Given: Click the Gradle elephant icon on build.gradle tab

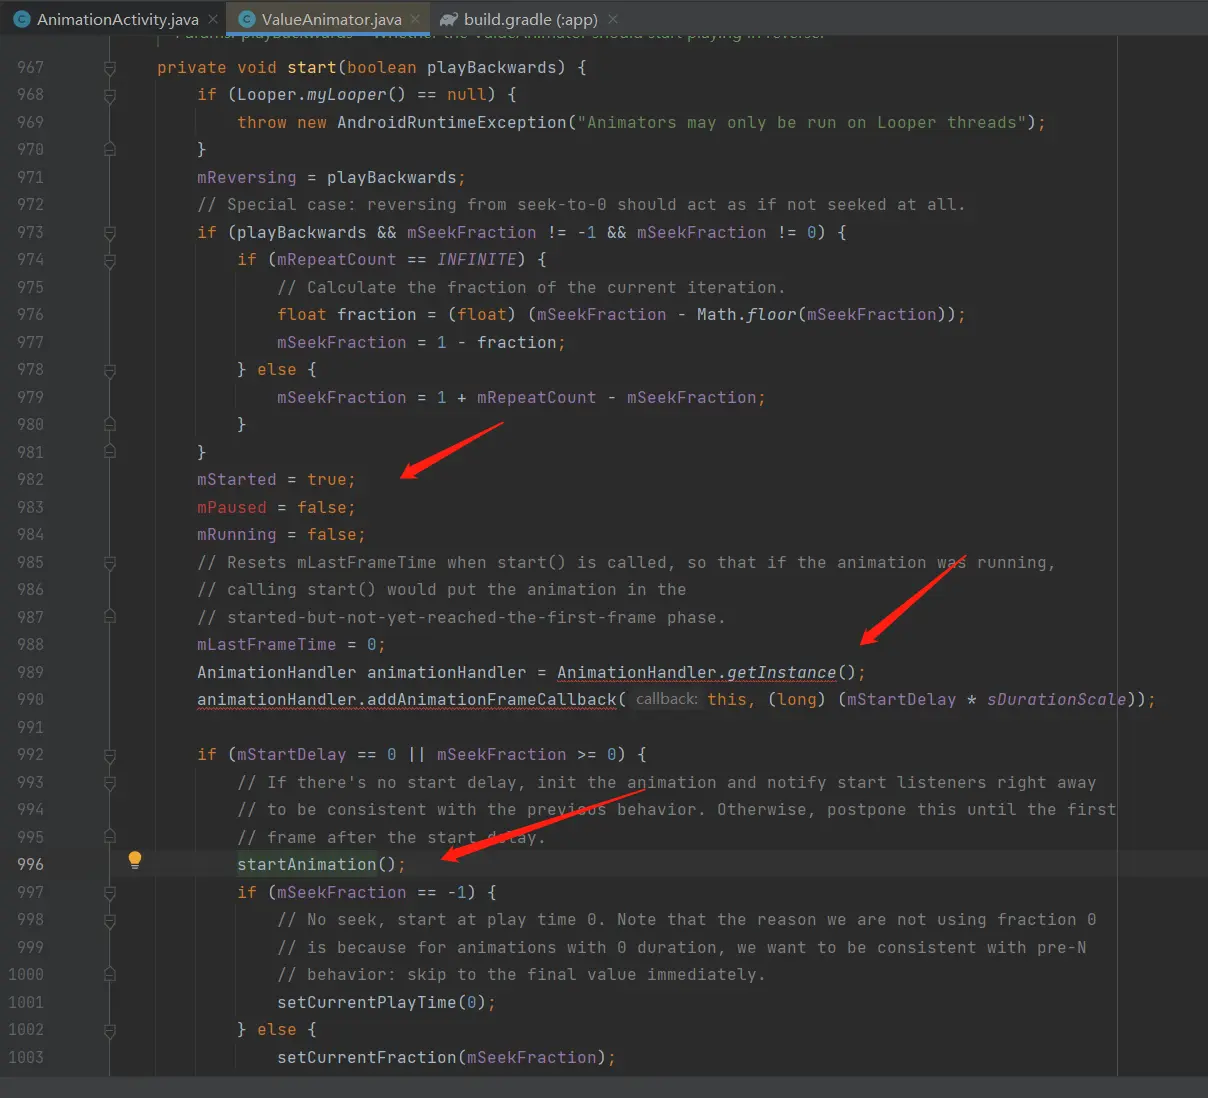Looking at the screenshot, I should pyautogui.click(x=449, y=19).
